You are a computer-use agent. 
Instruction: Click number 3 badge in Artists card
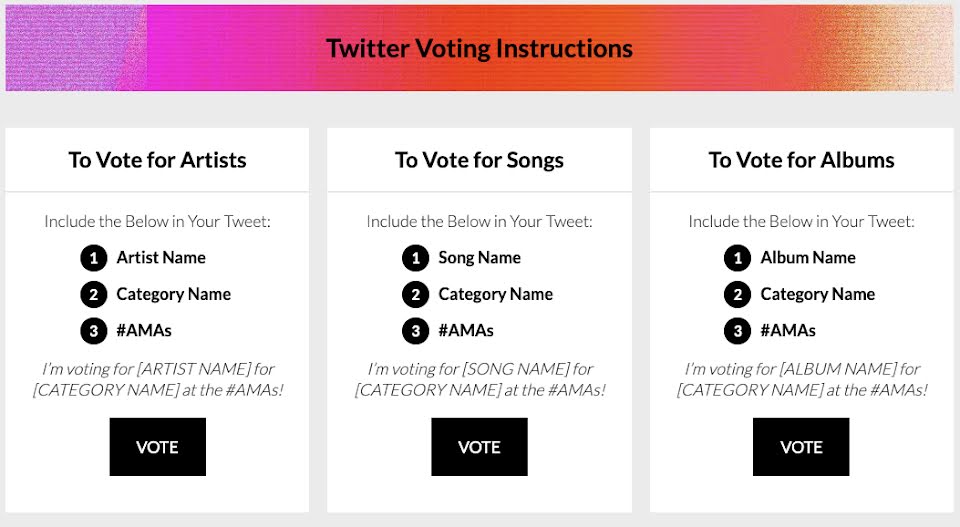(x=94, y=331)
